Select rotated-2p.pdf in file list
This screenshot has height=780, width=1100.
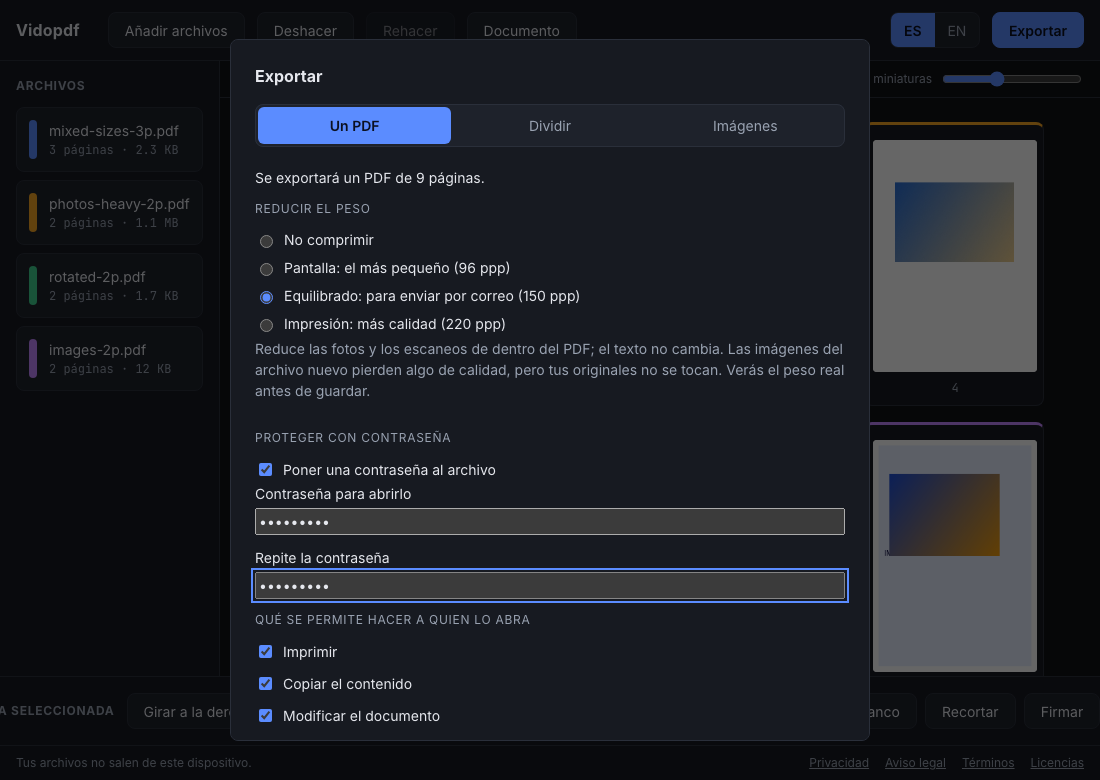click(109, 285)
